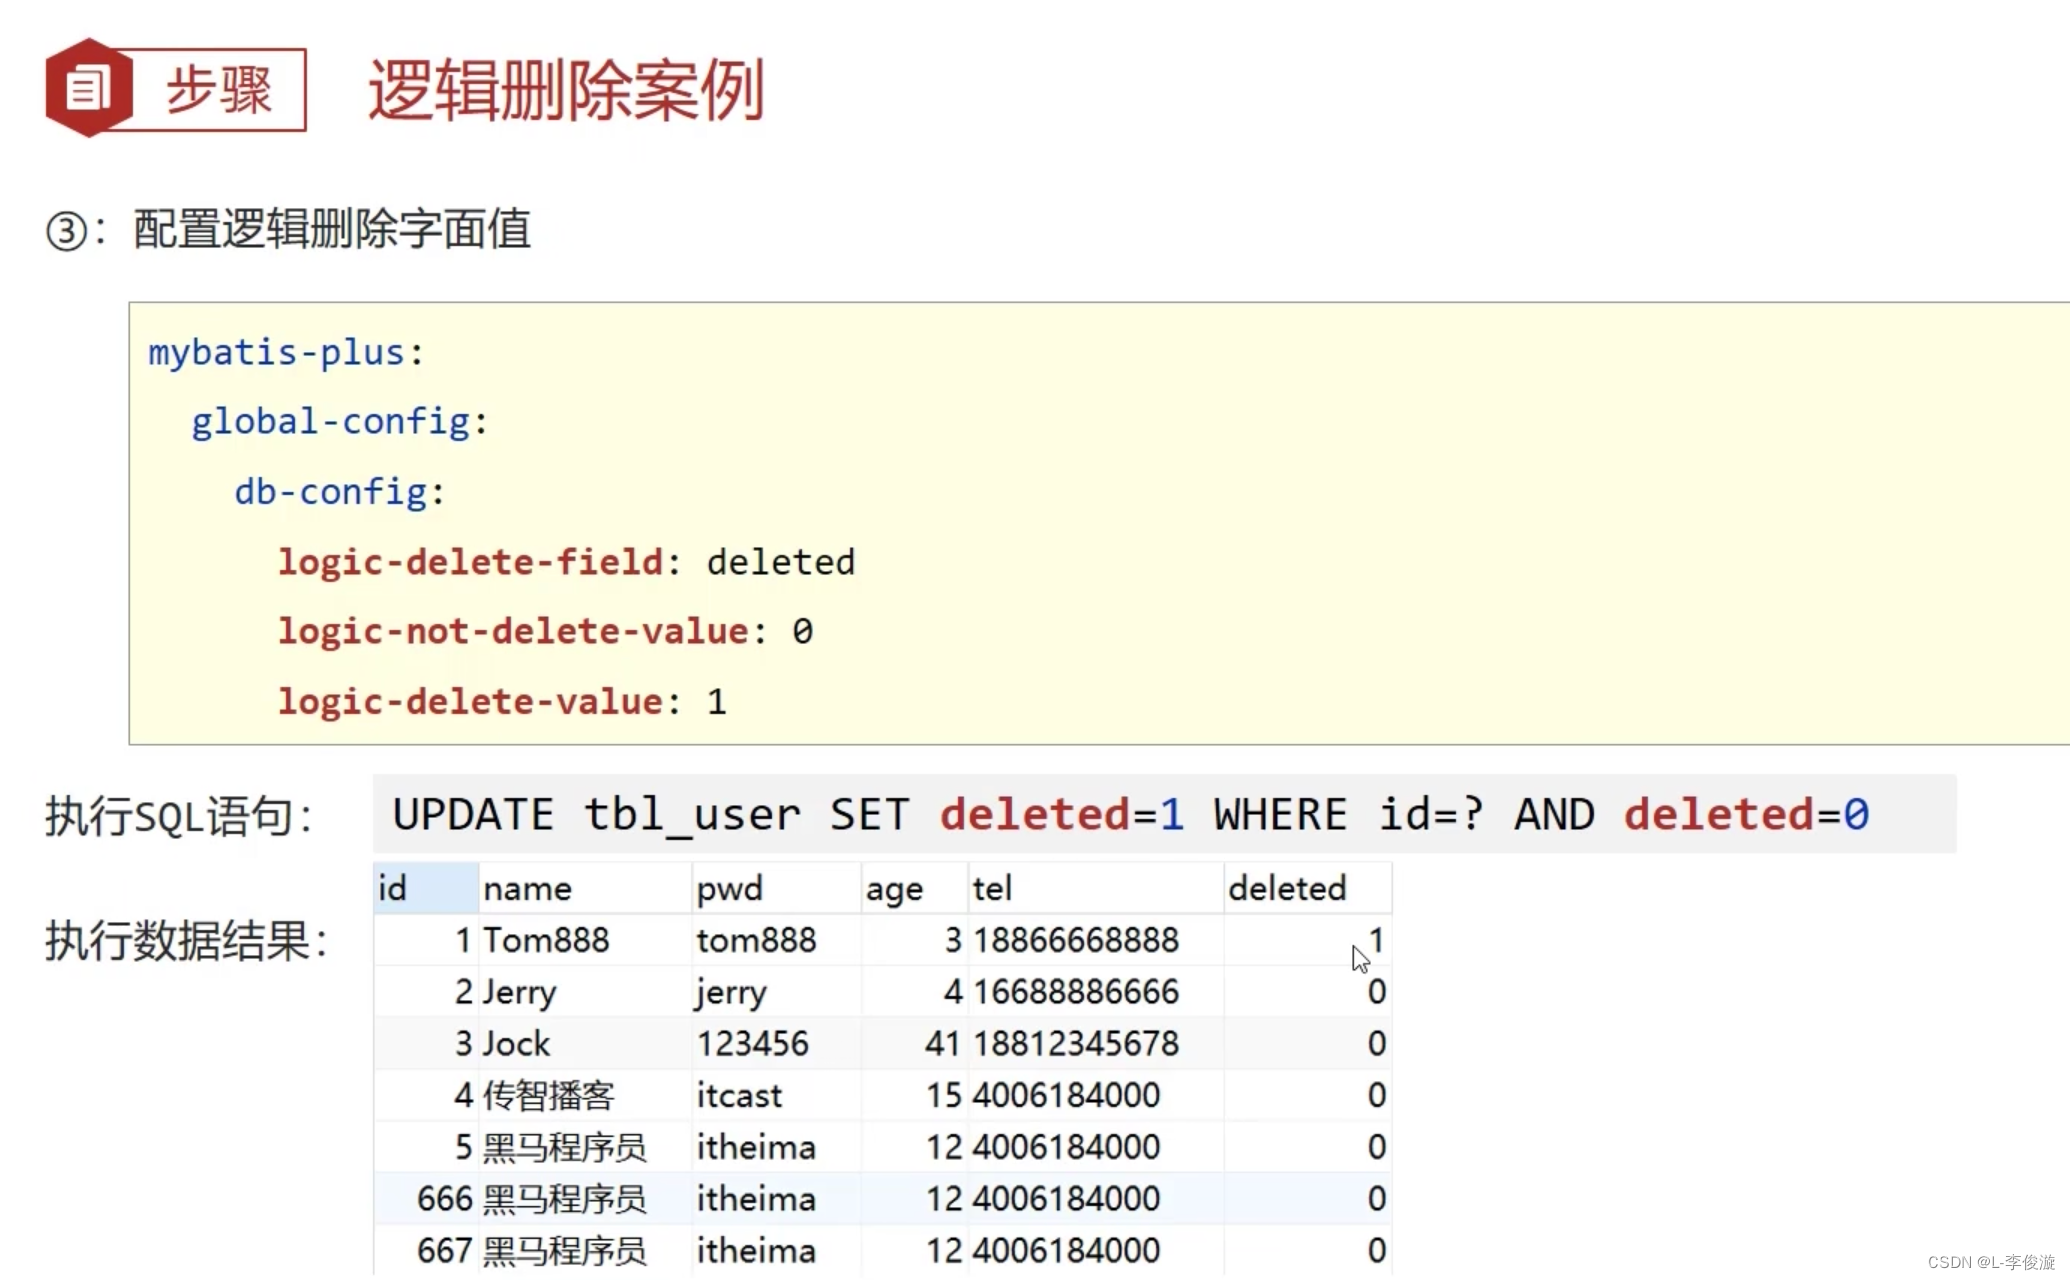The height and width of the screenshot is (1280, 2070).
Task: Click deleted=1 in SQL statement
Action: [1062, 814]
